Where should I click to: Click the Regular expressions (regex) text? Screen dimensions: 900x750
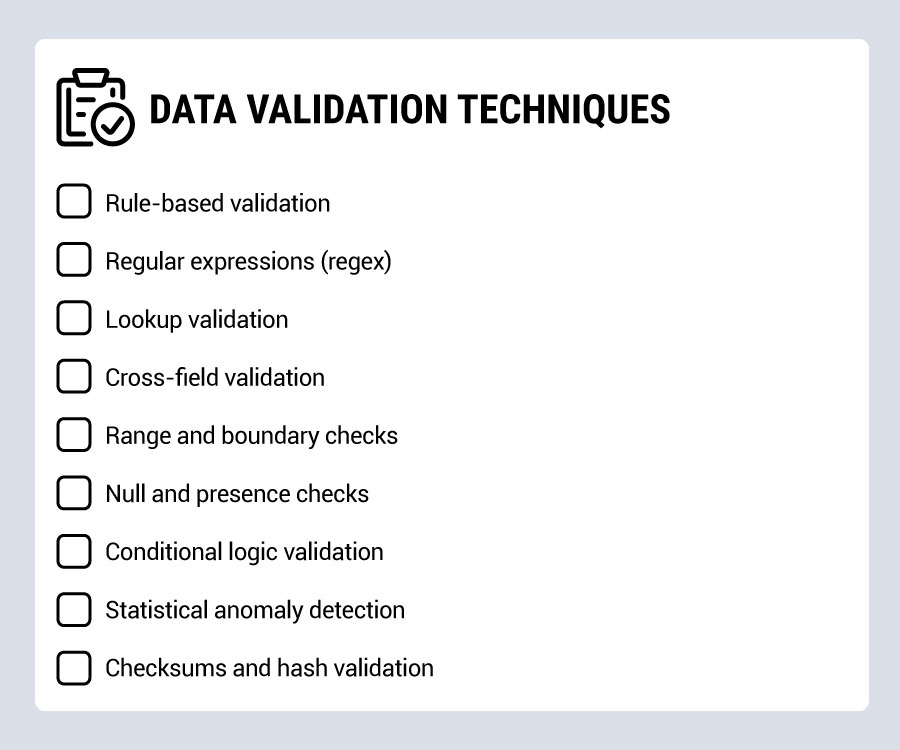[x=249, y=262]
